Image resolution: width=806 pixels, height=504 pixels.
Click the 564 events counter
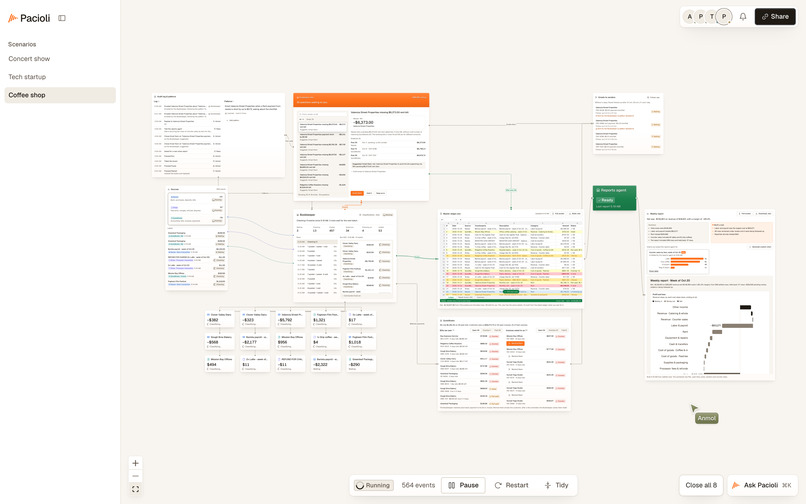click(418, 485)
